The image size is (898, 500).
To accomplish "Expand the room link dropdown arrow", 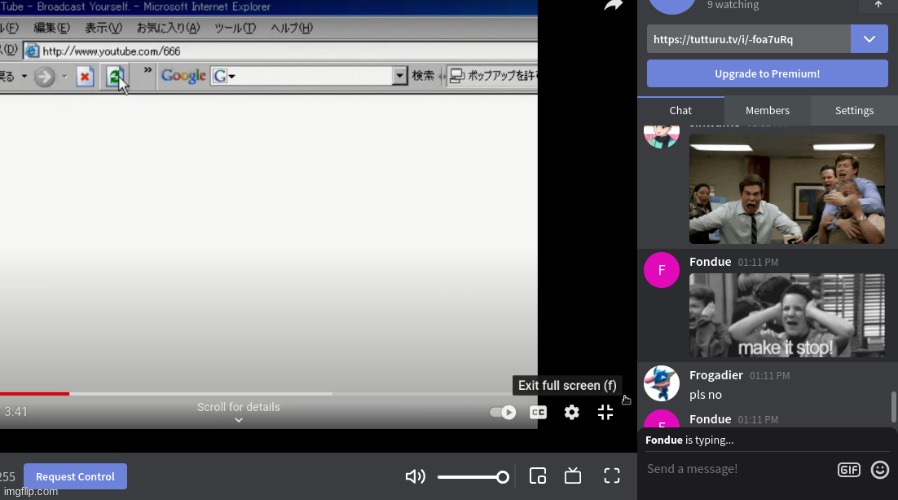I will pyautogui.click(x=869, y=39).
